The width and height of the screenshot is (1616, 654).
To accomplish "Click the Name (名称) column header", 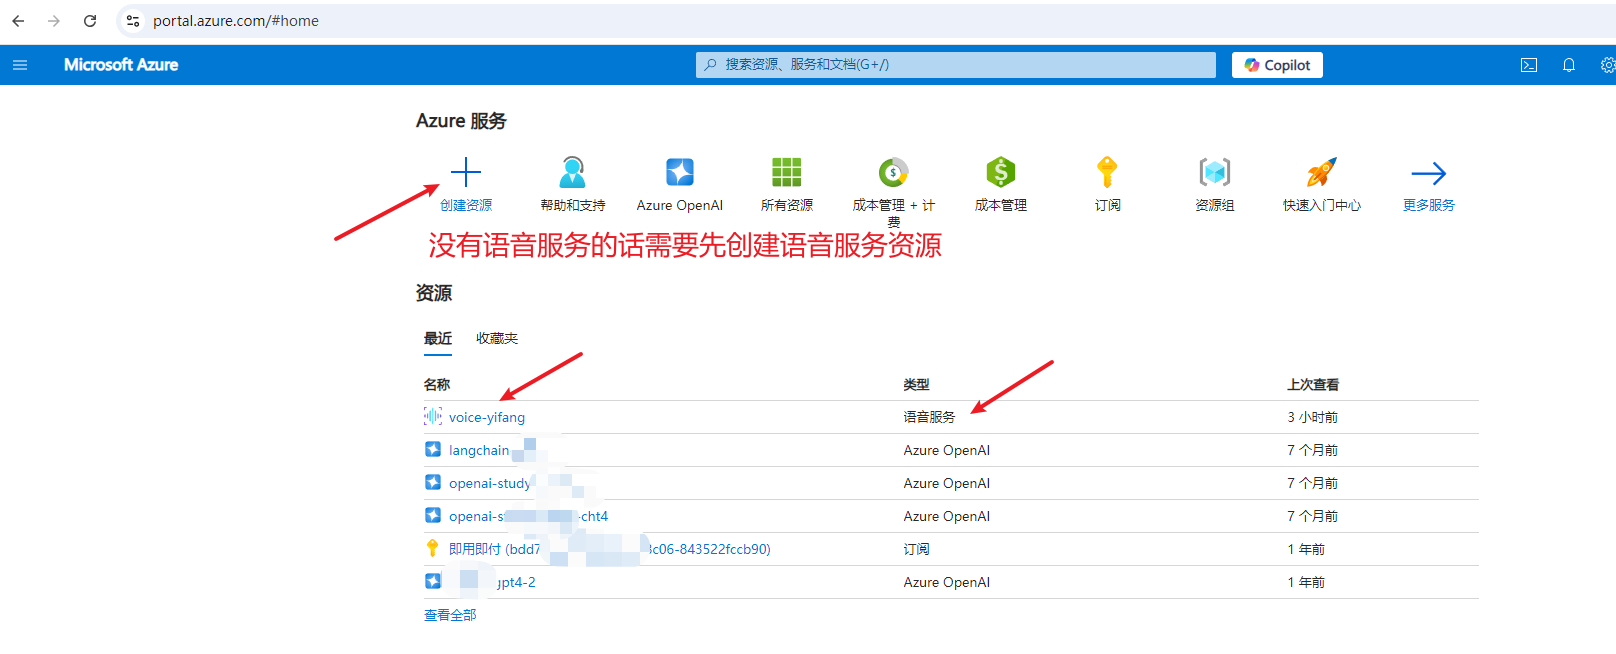I will (x=437, y=384).
